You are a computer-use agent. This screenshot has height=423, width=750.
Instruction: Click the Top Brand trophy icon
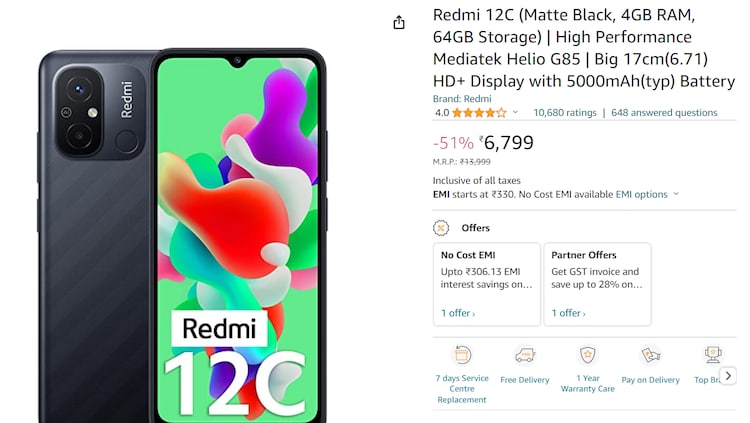tap(713, 355)
